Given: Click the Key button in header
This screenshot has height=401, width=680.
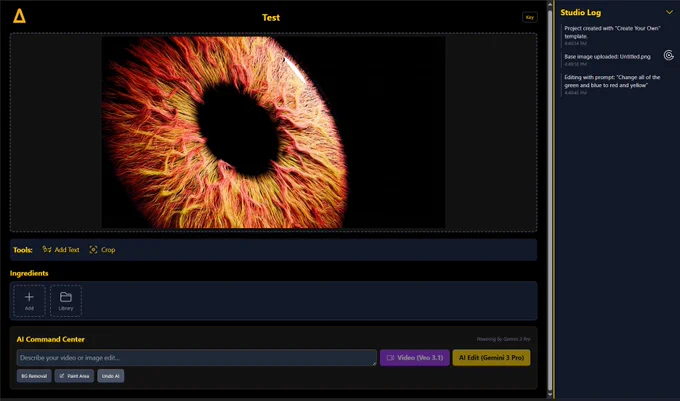Looking at the screenshot, I should coord(530,17).
